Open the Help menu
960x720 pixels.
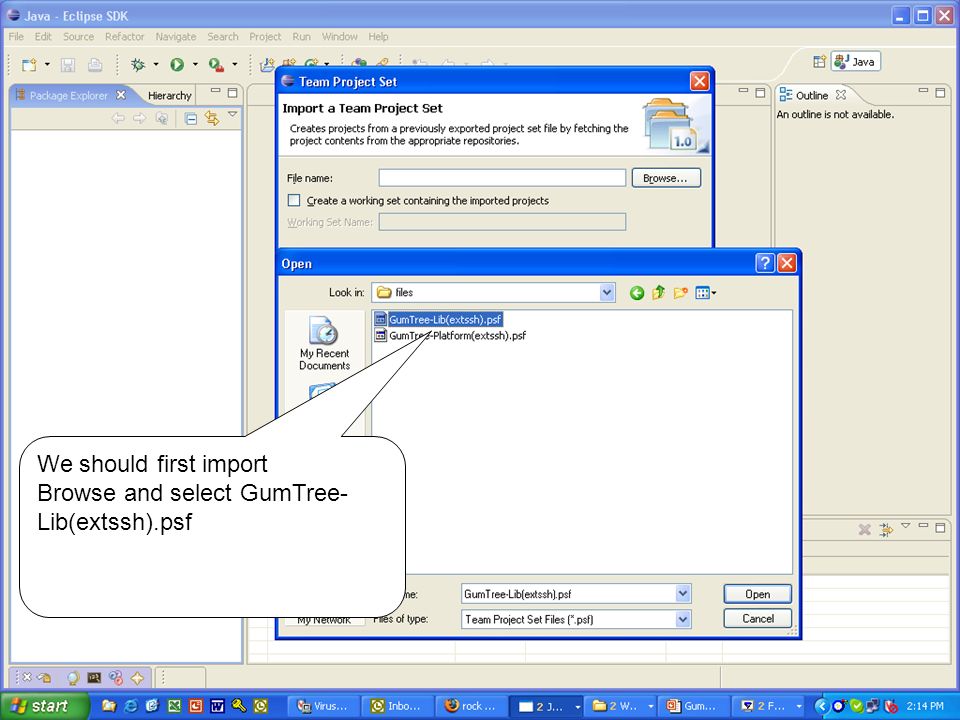378,37
